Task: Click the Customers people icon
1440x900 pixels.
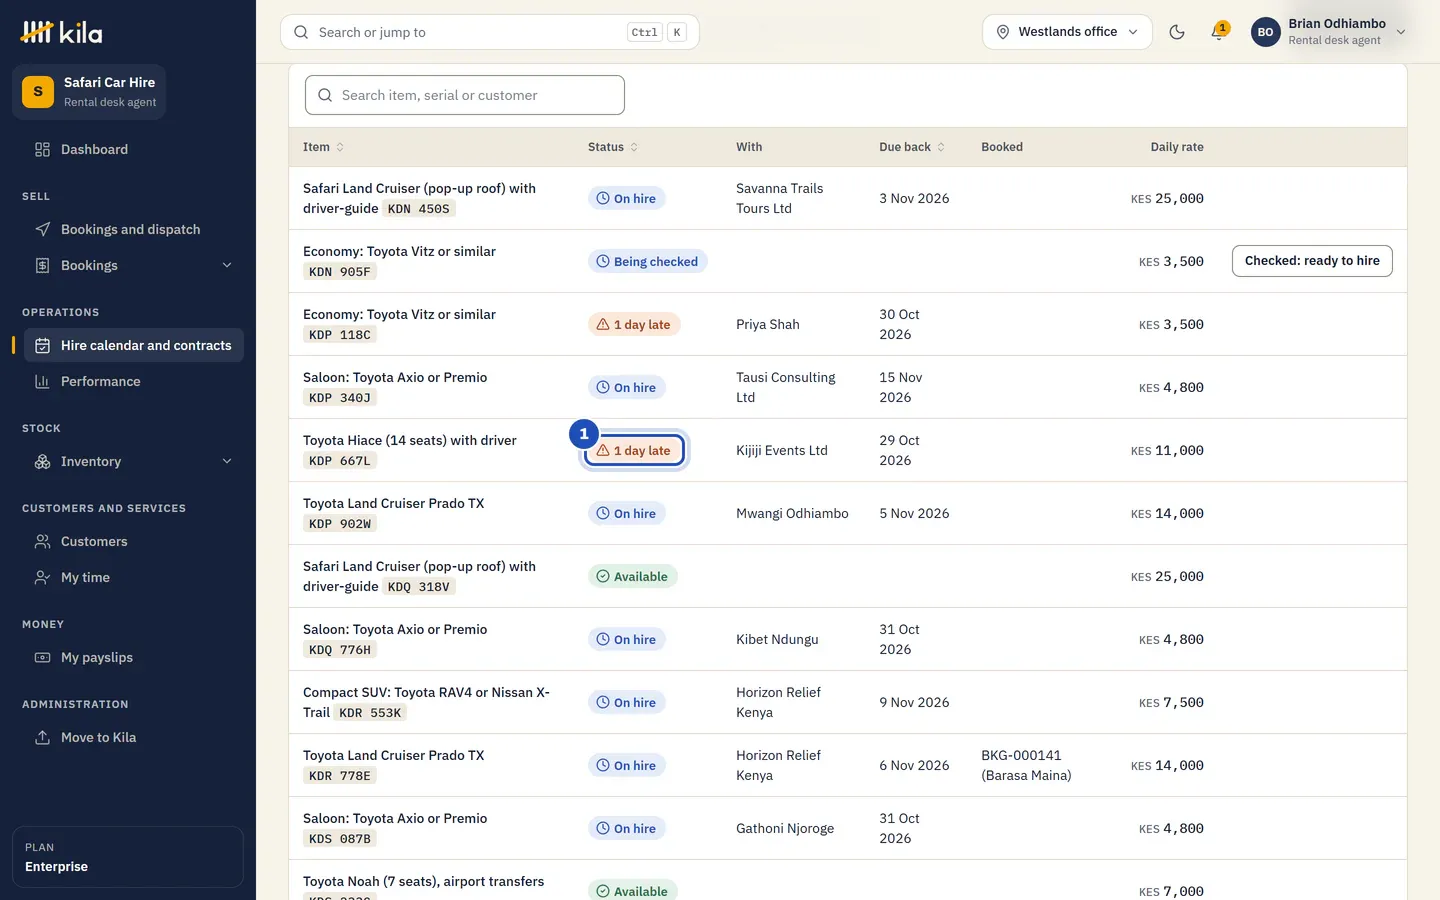Action: click(42, 542)
